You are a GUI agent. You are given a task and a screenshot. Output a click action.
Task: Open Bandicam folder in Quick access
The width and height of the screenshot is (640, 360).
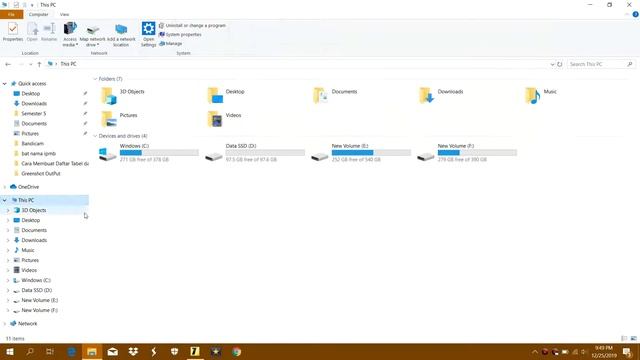(x=32, y=144)
